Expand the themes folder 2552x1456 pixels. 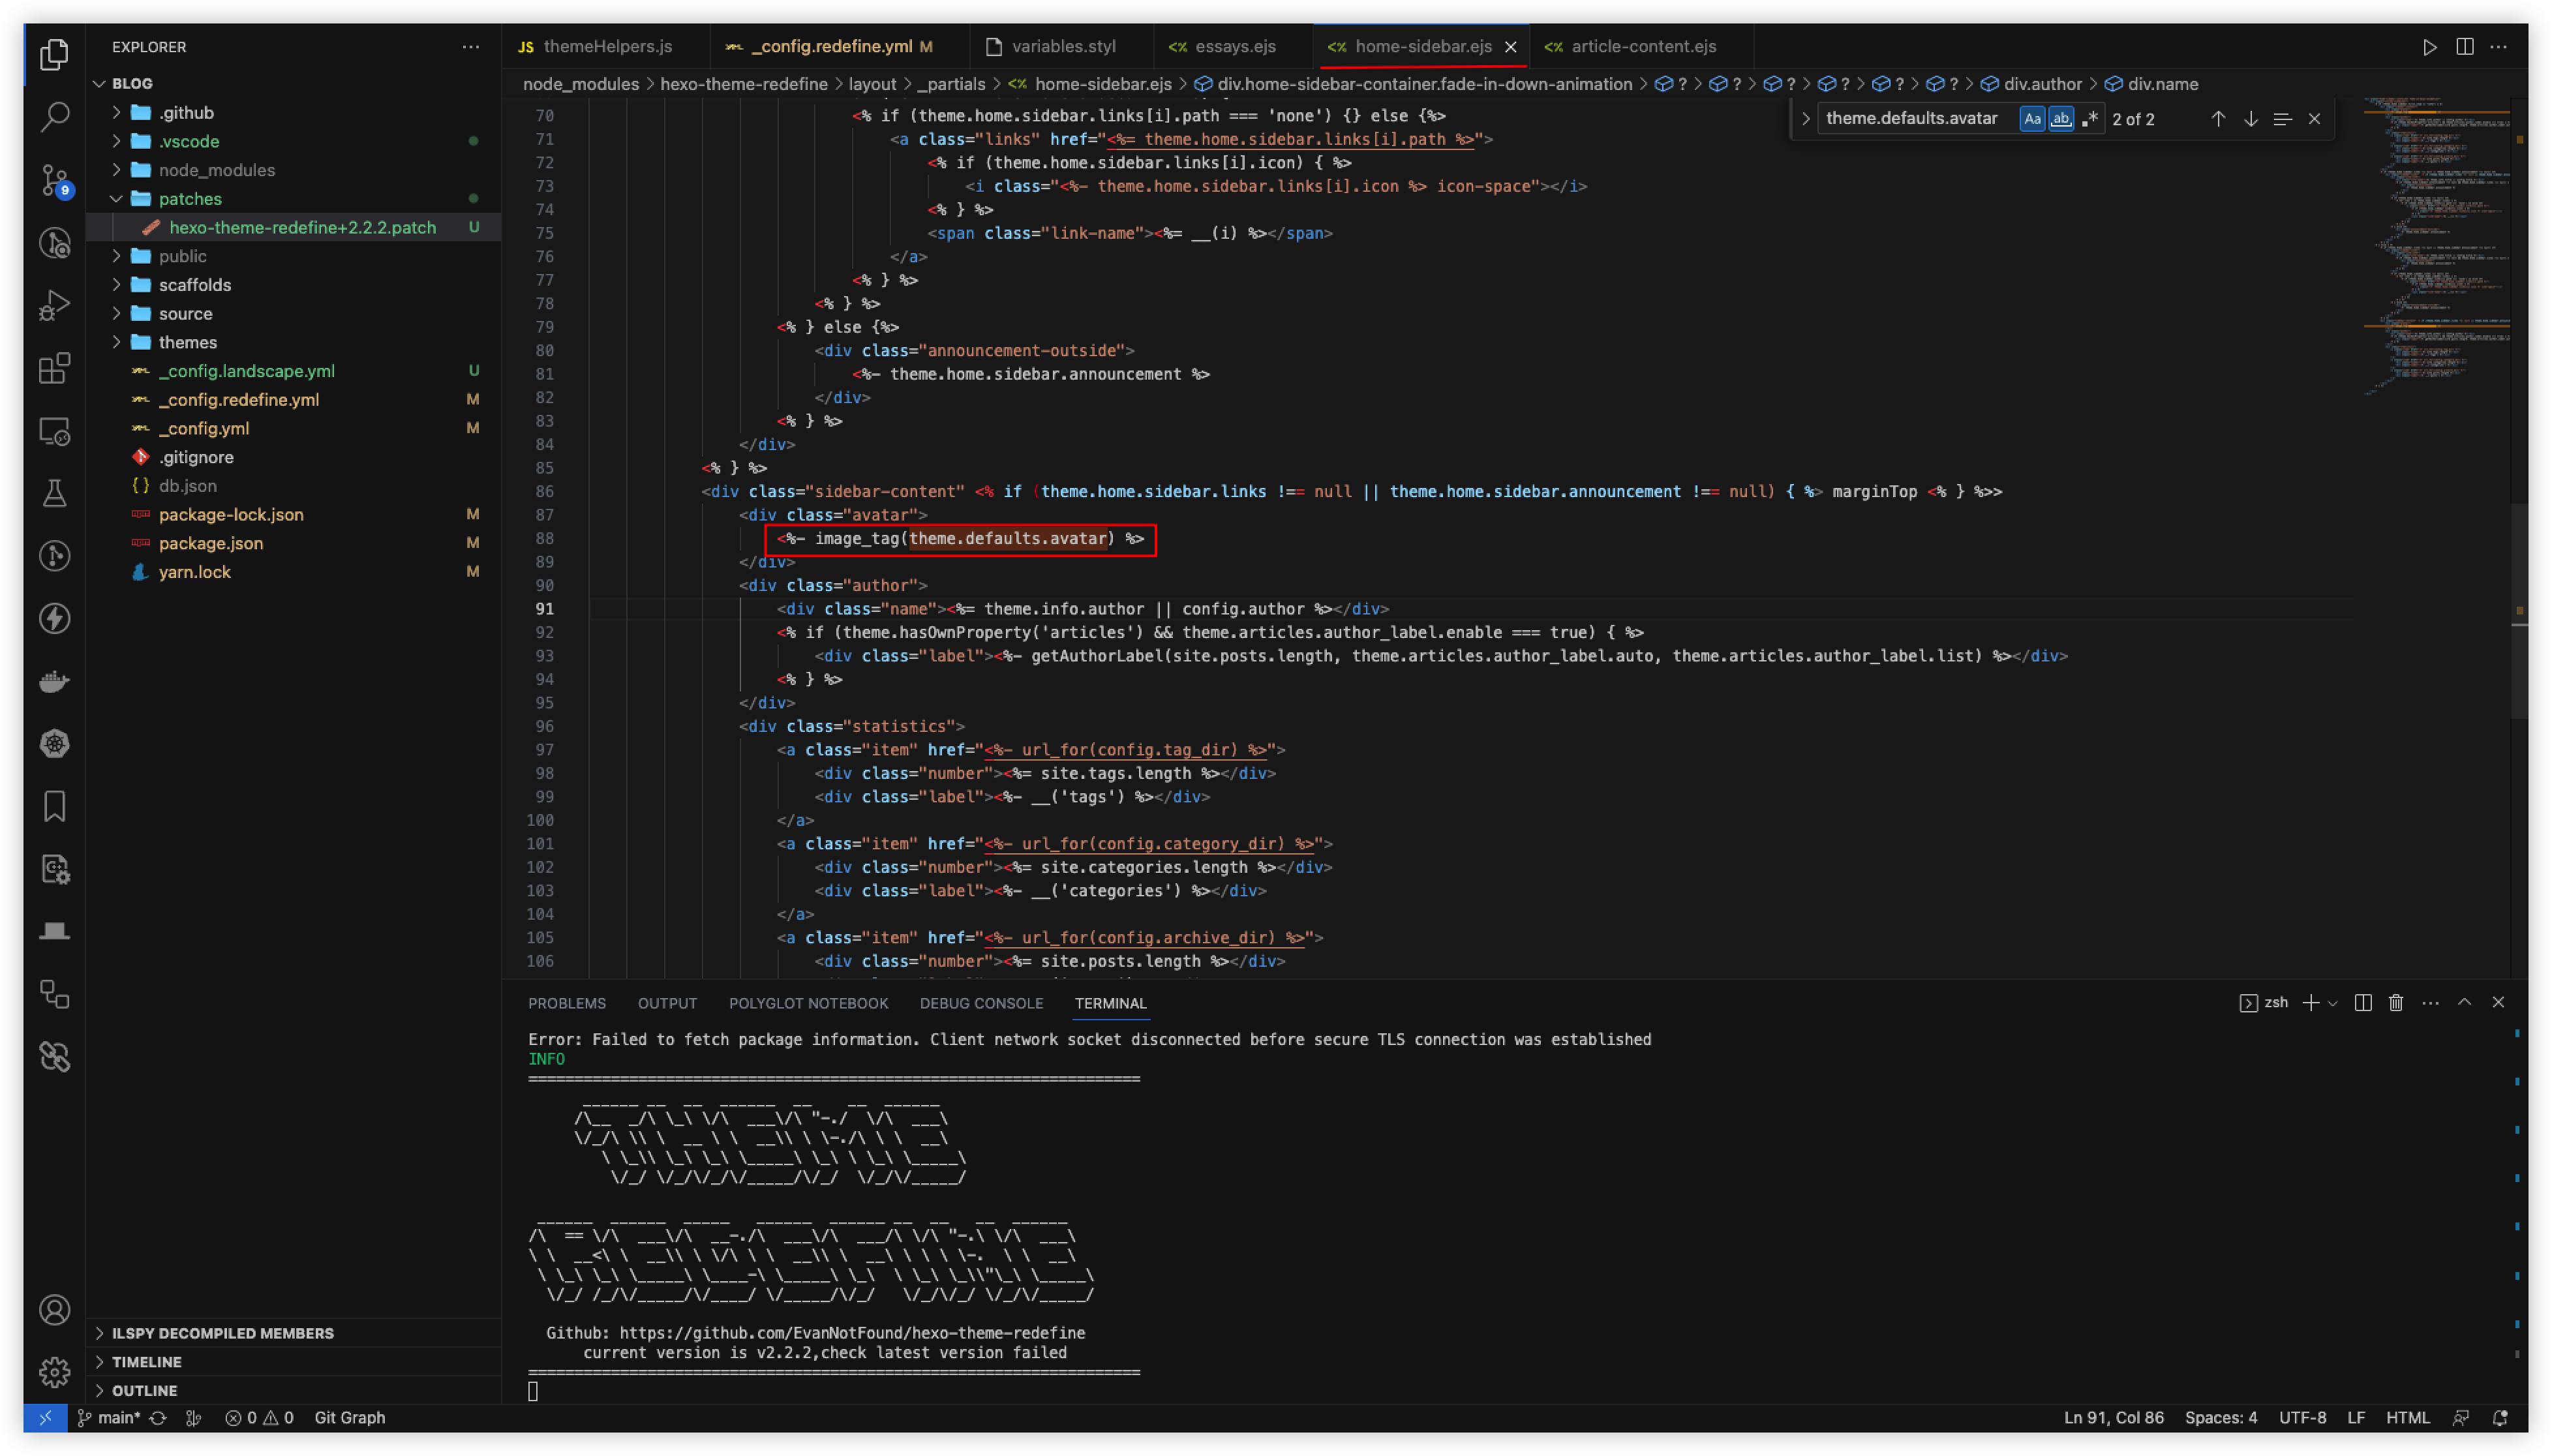pos(189,341)
